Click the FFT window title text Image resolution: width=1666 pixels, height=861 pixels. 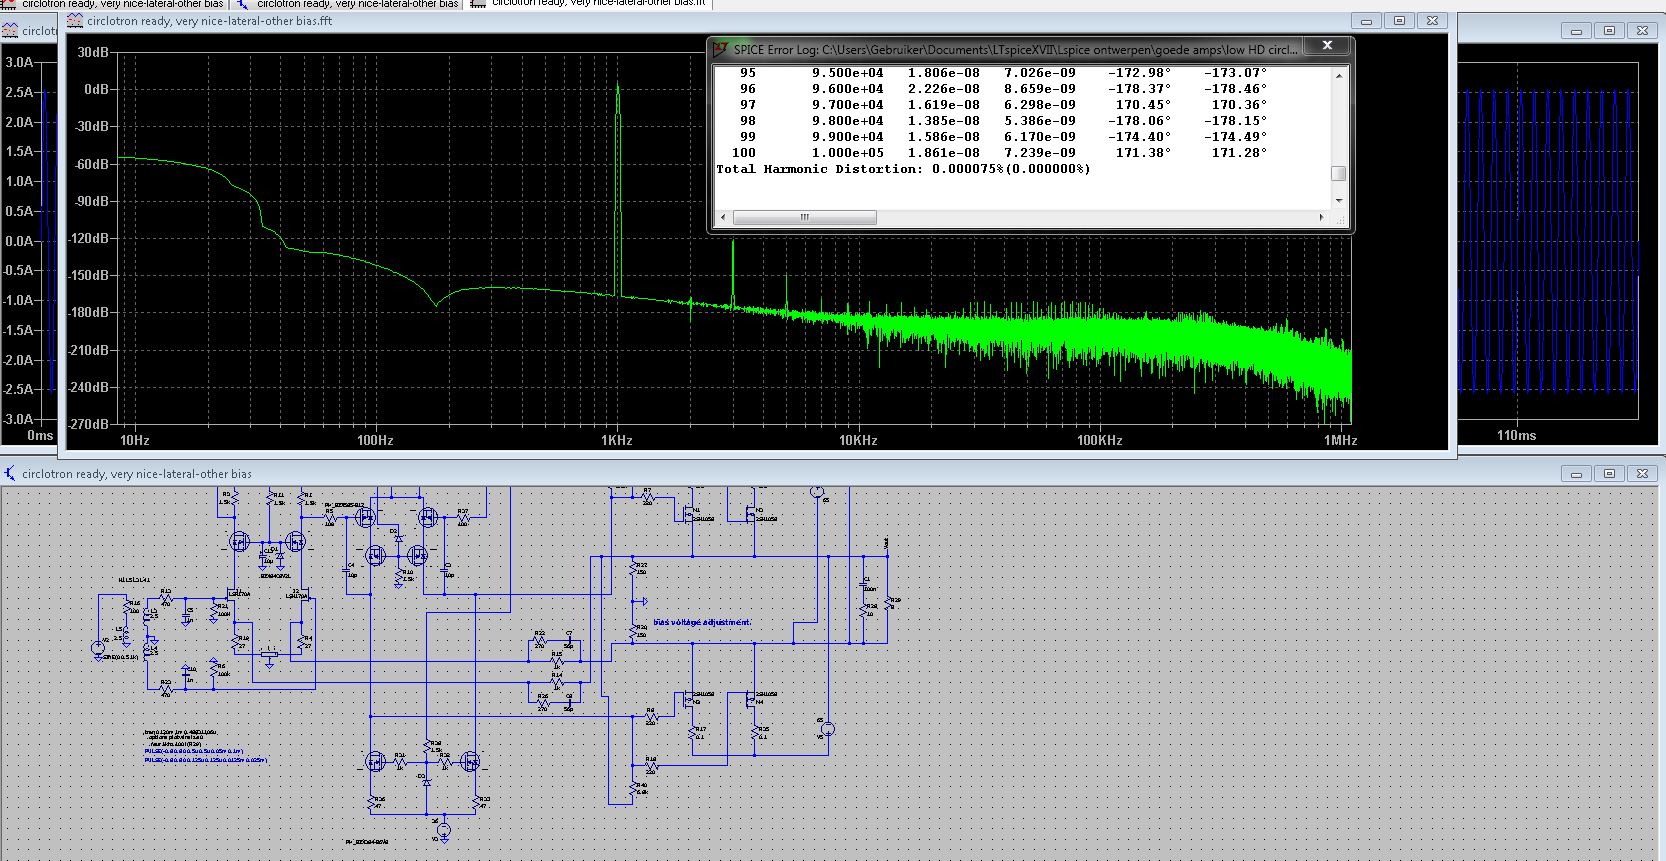point(210,20)
